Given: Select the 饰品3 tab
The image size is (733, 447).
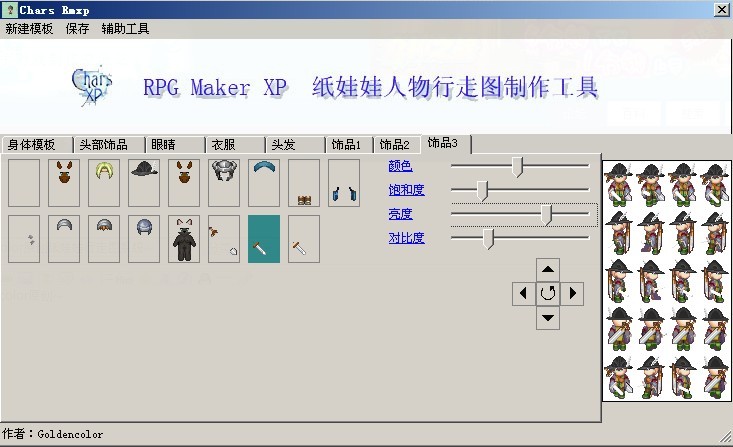Looking at the screenshot, I should pos(446,144).
